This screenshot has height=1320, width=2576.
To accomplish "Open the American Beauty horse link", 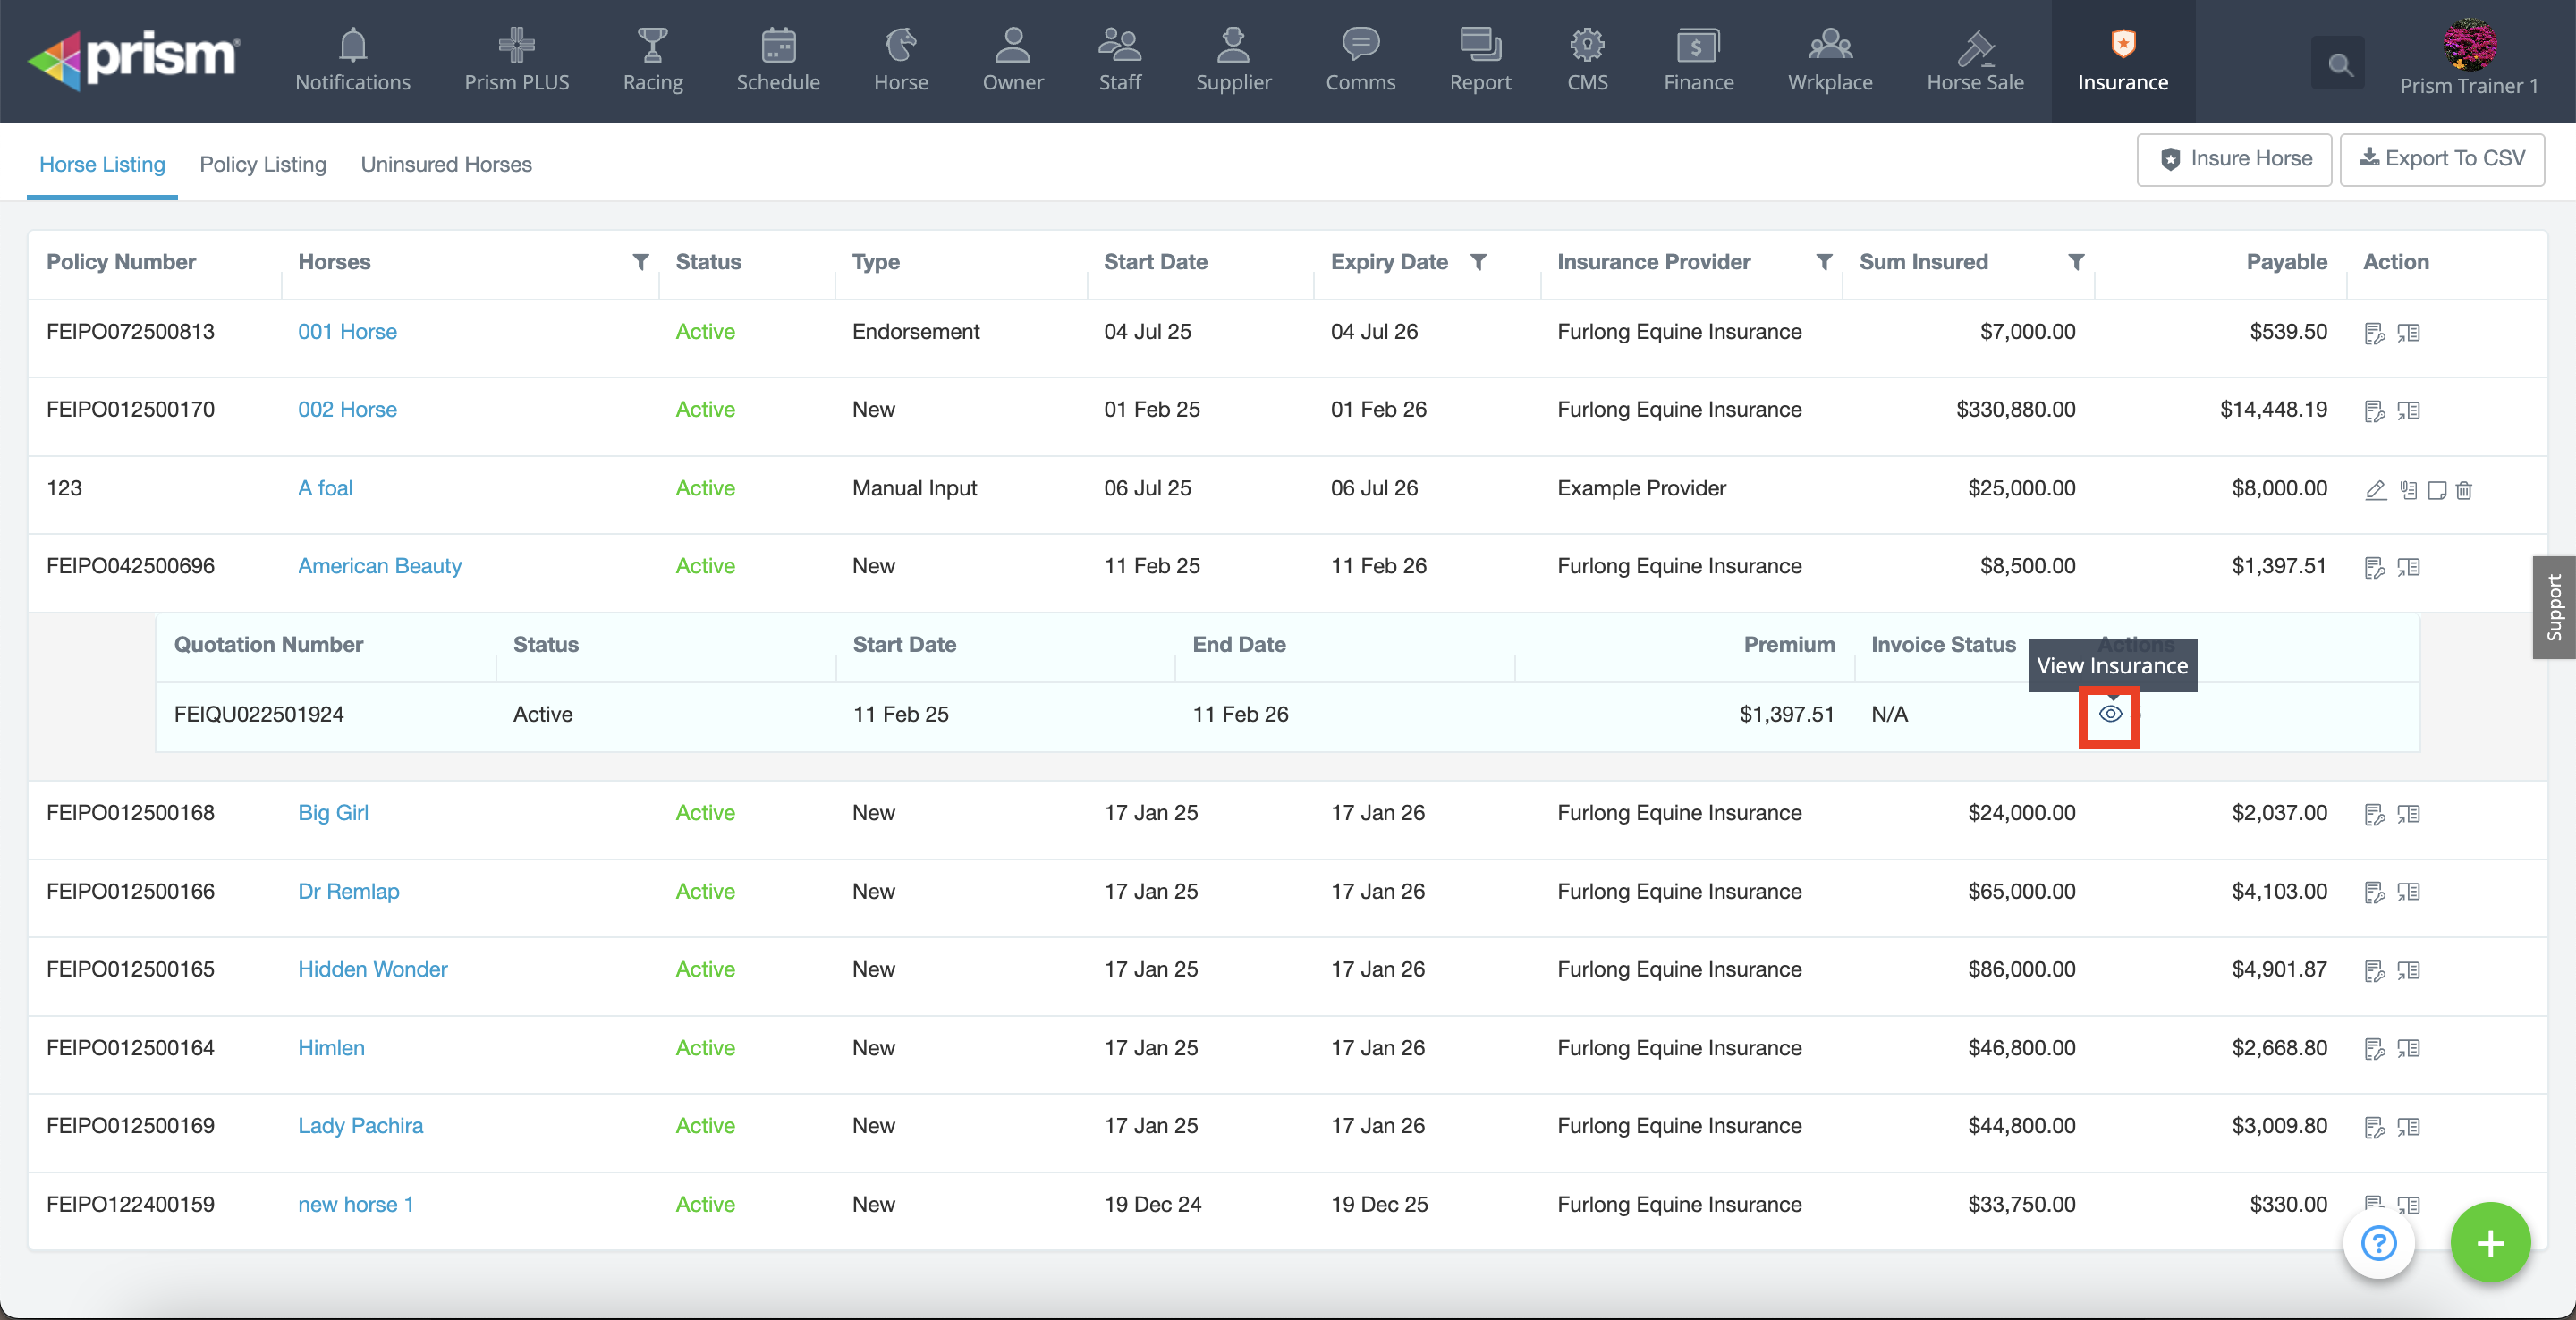I will pos(379,566).
